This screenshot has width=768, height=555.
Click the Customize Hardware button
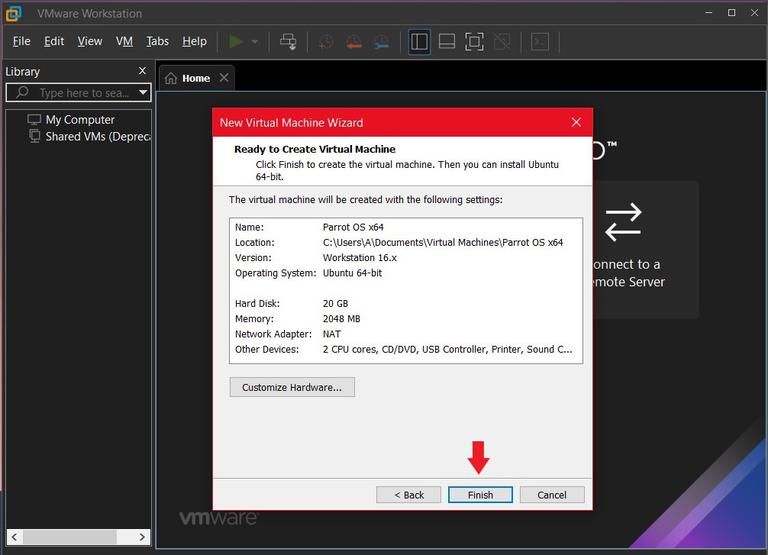[292, 387]
